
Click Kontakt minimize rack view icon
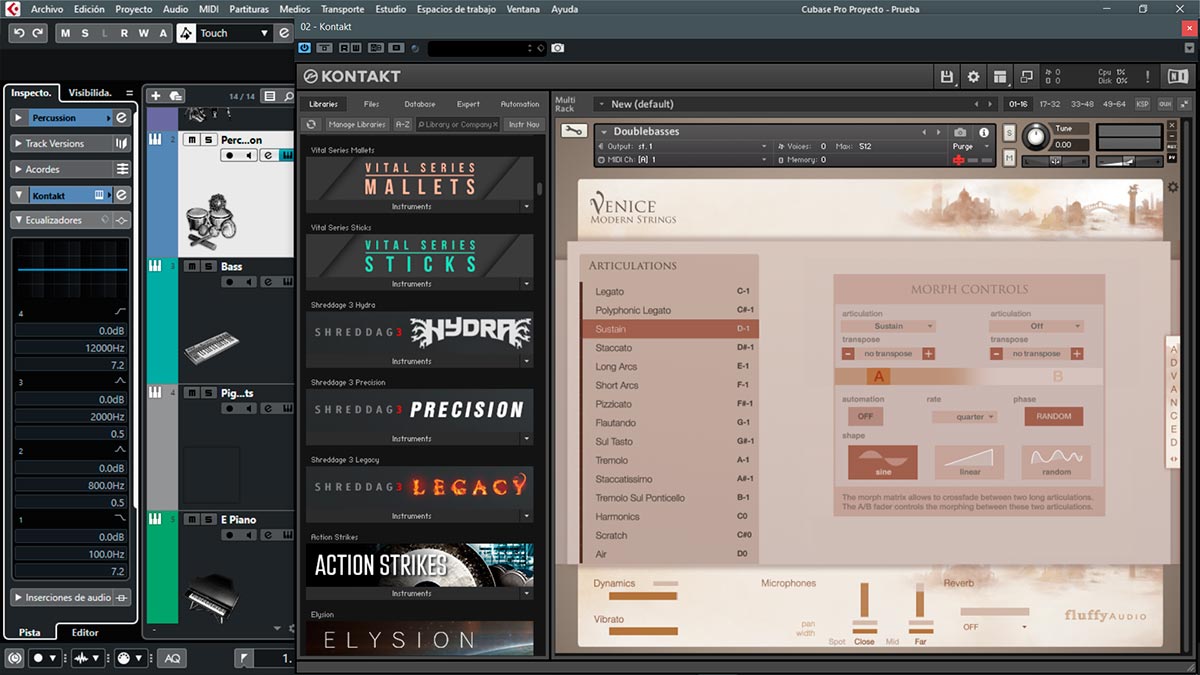point(1026,76)
